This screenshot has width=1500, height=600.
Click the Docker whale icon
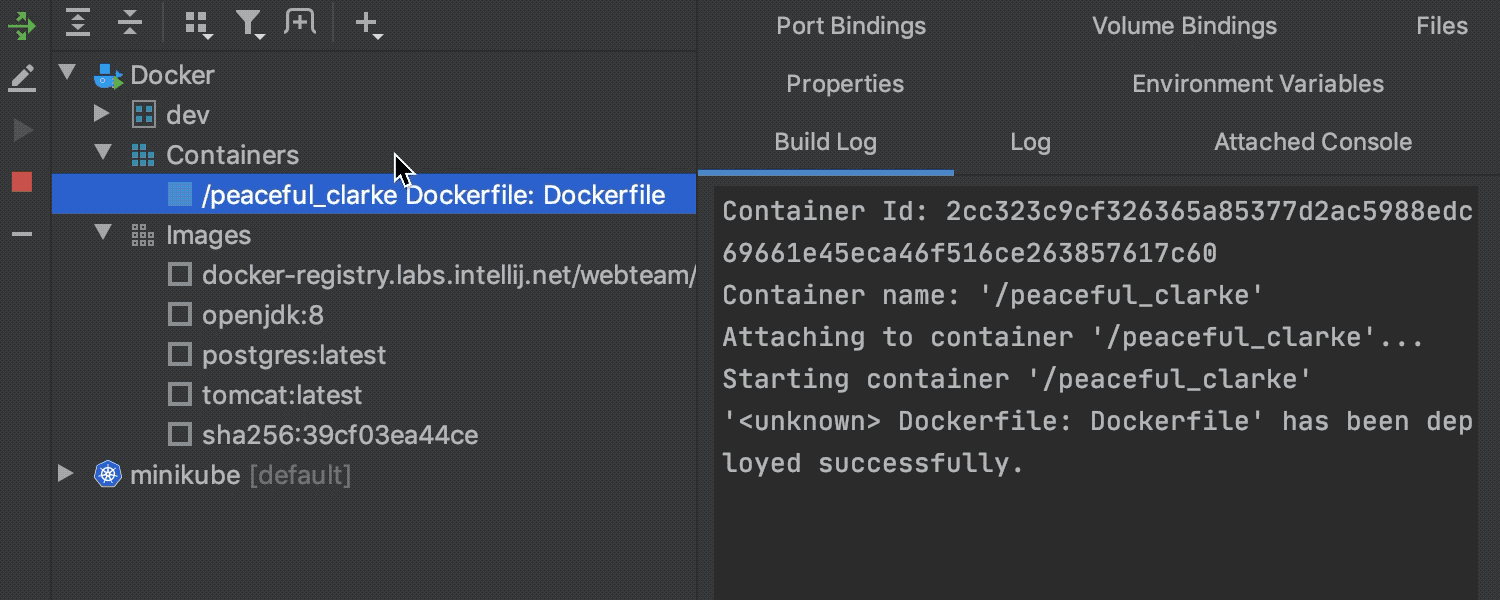(x=108, y=75)
